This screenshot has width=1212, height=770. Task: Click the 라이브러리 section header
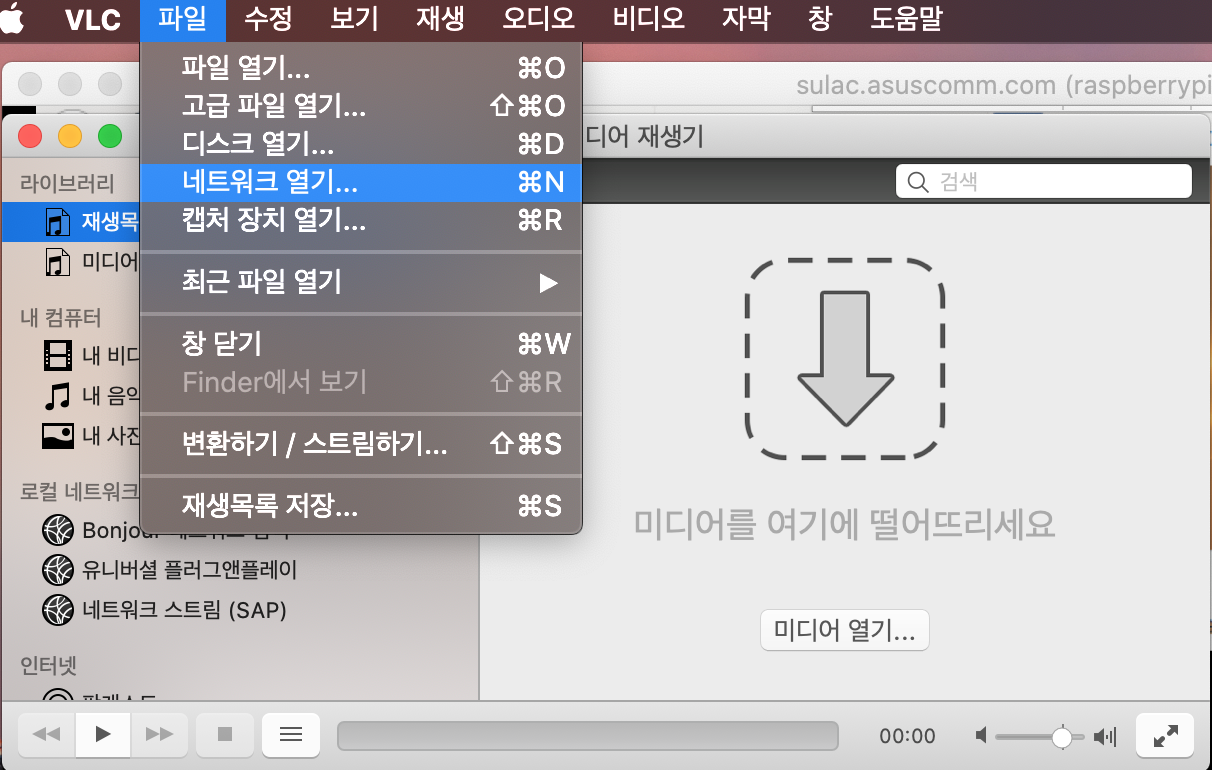tap(67, 183)
